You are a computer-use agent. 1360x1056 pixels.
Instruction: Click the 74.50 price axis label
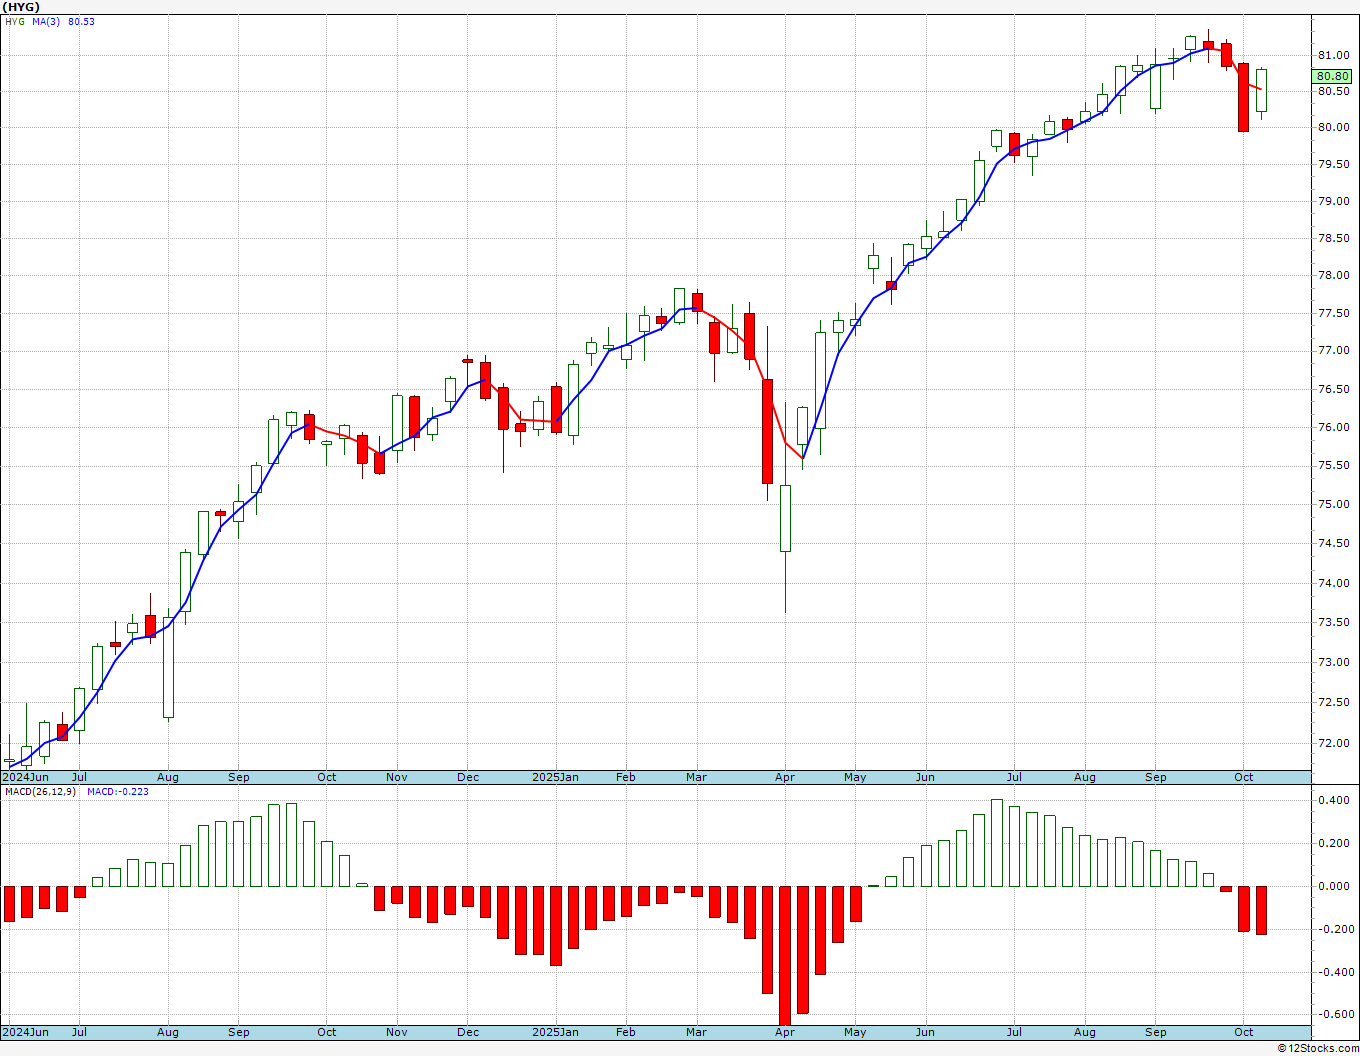tap(1332, 543)
